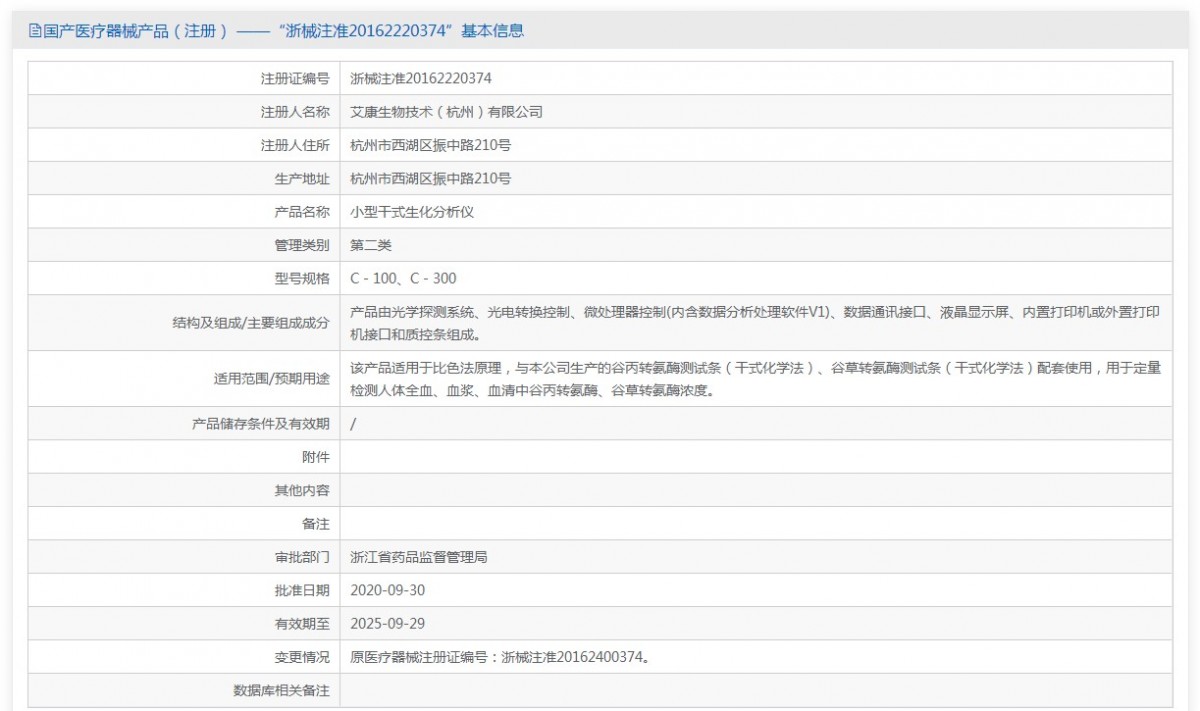Select the 生产地址 address value
1200x711 pixels.
[x=431, y=179]
